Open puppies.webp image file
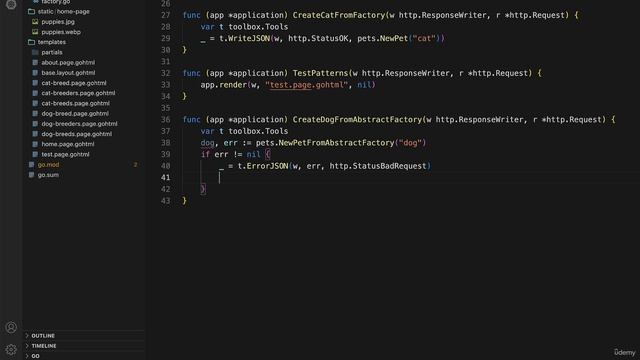The image size is (640, 360). (61, 32)
